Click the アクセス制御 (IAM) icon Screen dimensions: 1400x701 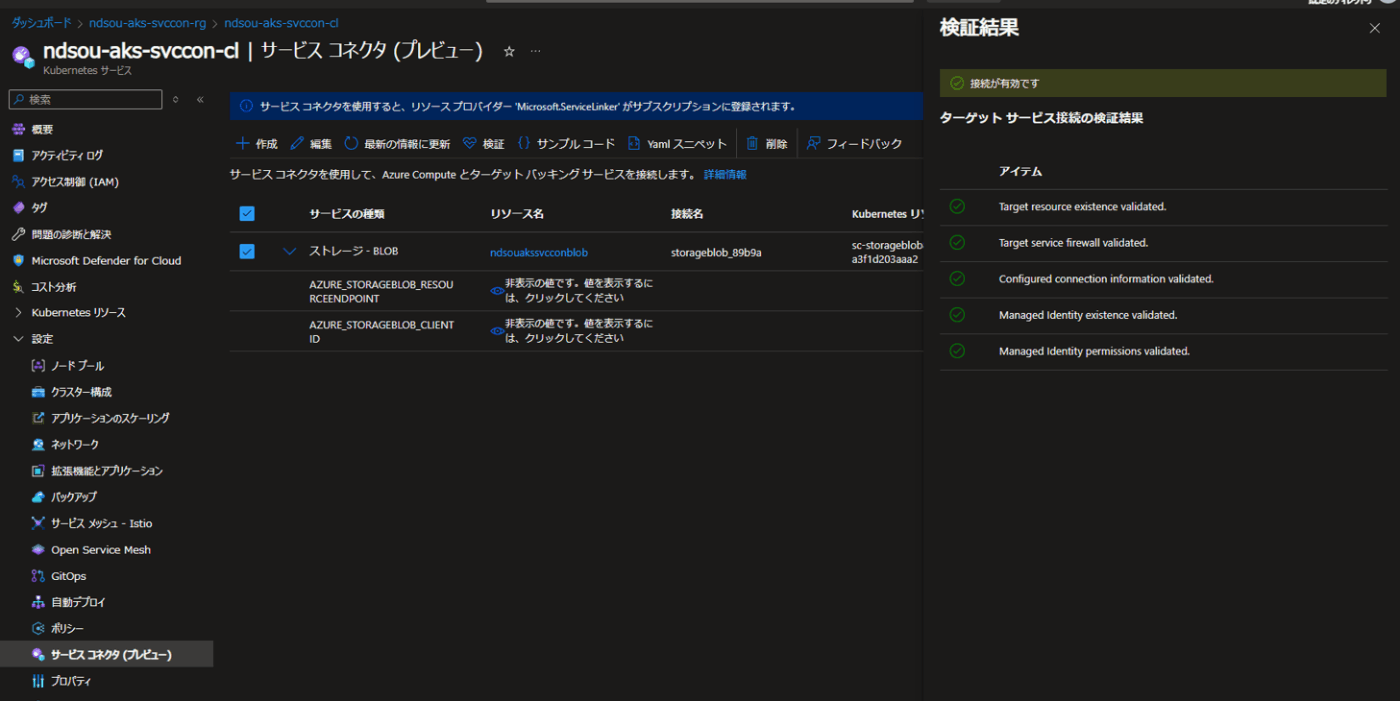point(18,182)
